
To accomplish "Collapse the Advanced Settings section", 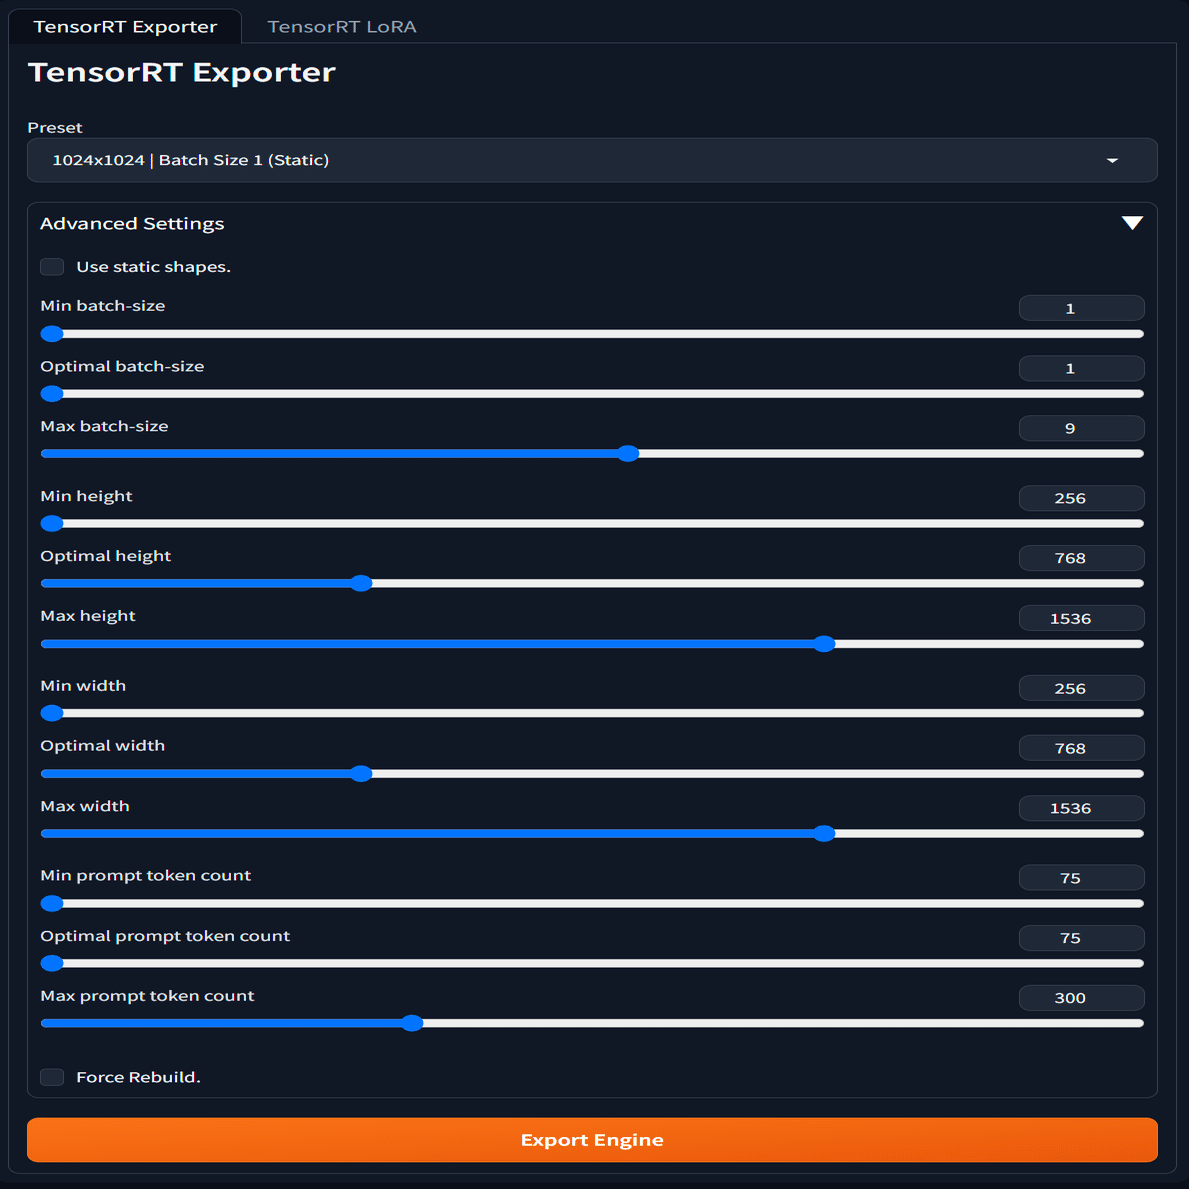I will point(1132,222).
